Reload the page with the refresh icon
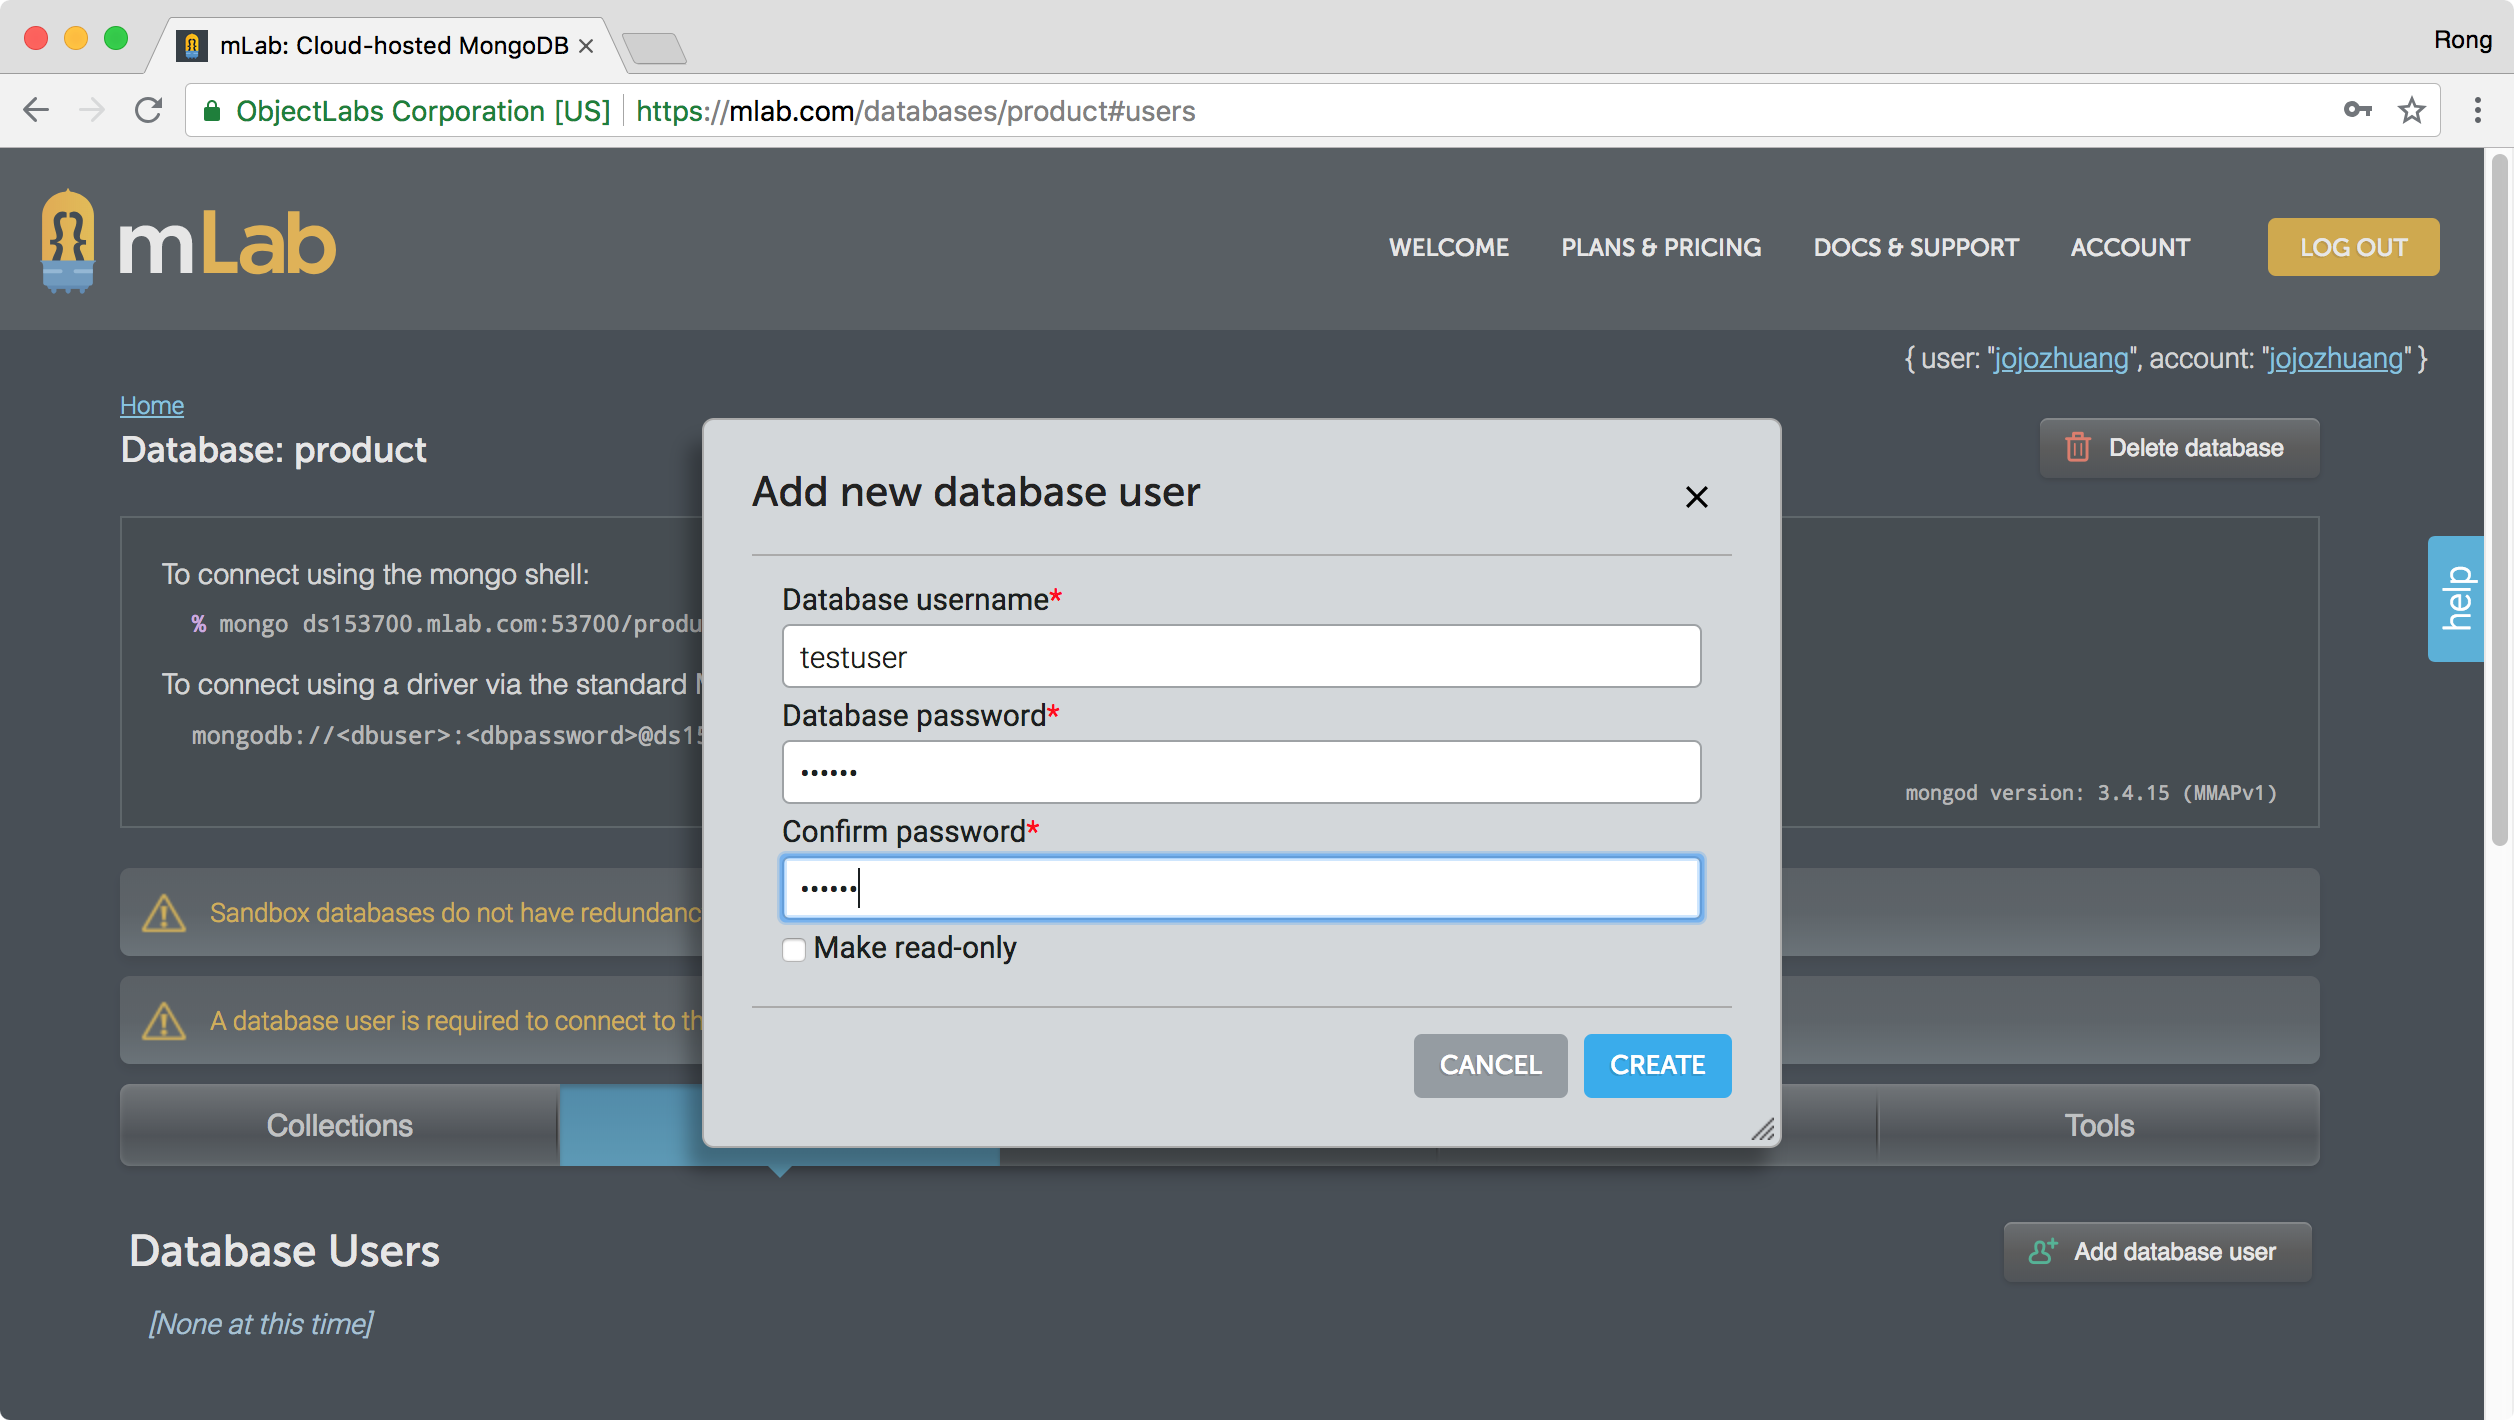 point(148,110)
